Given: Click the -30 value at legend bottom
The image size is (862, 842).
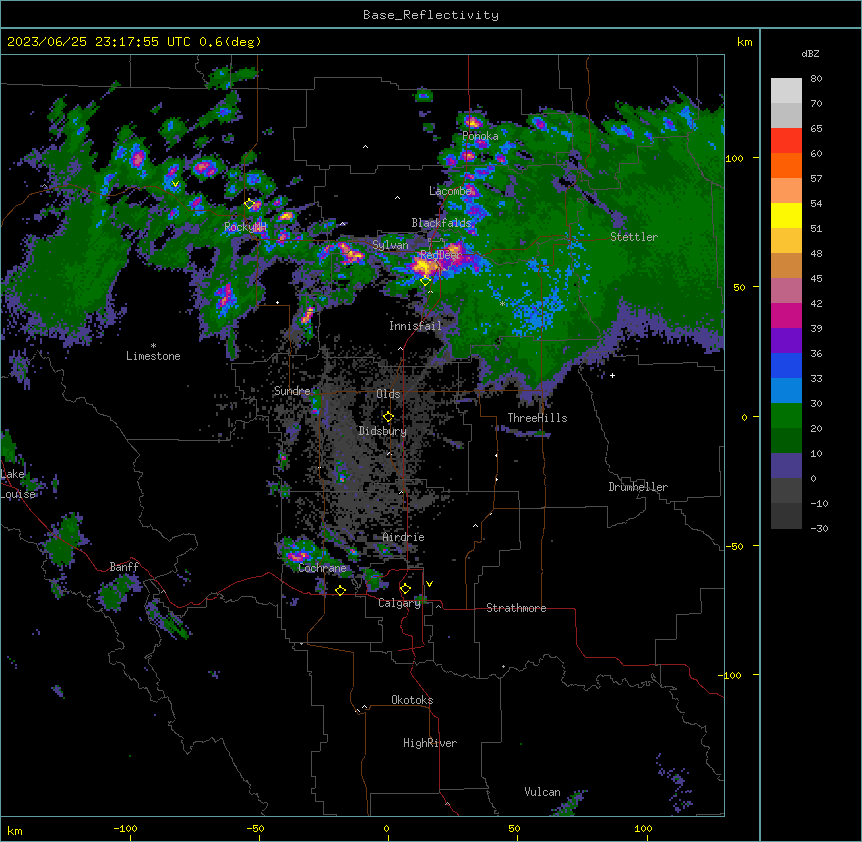Looking at the screenshot, I should click(819, 528).
